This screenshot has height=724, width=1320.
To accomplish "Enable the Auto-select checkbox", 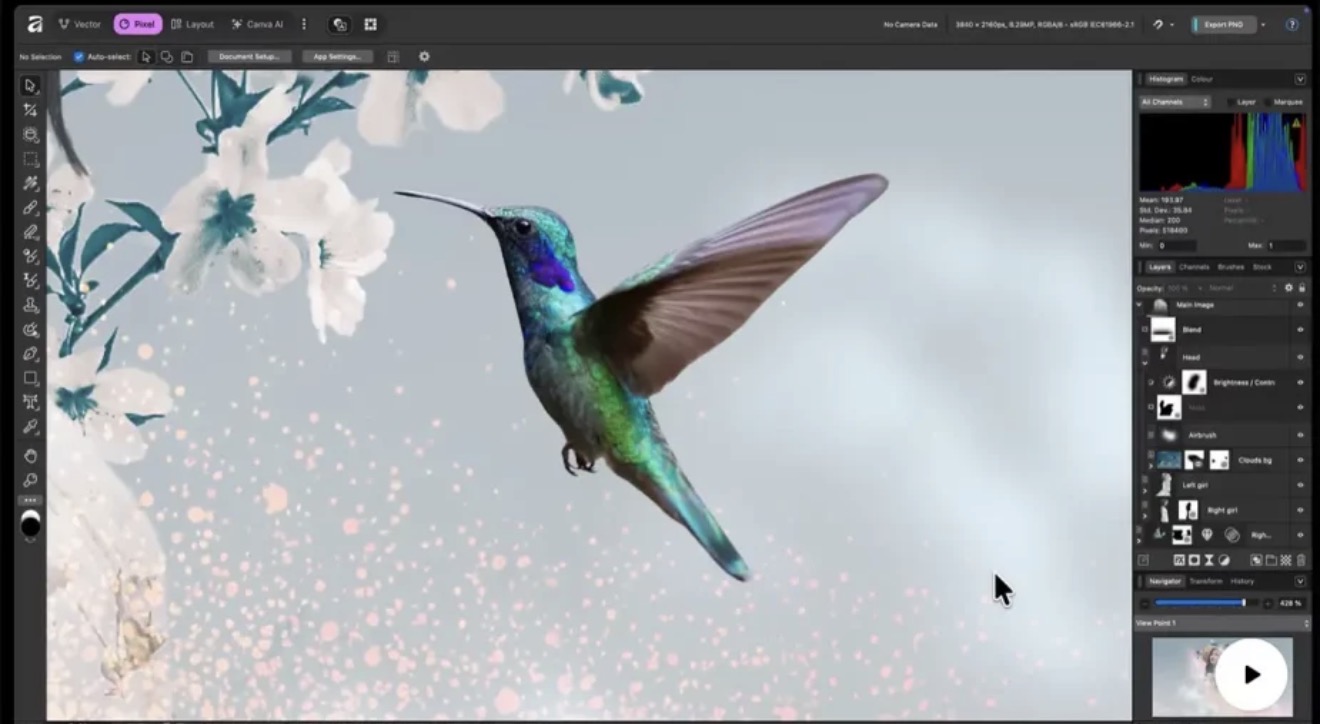I will (78, 56).
